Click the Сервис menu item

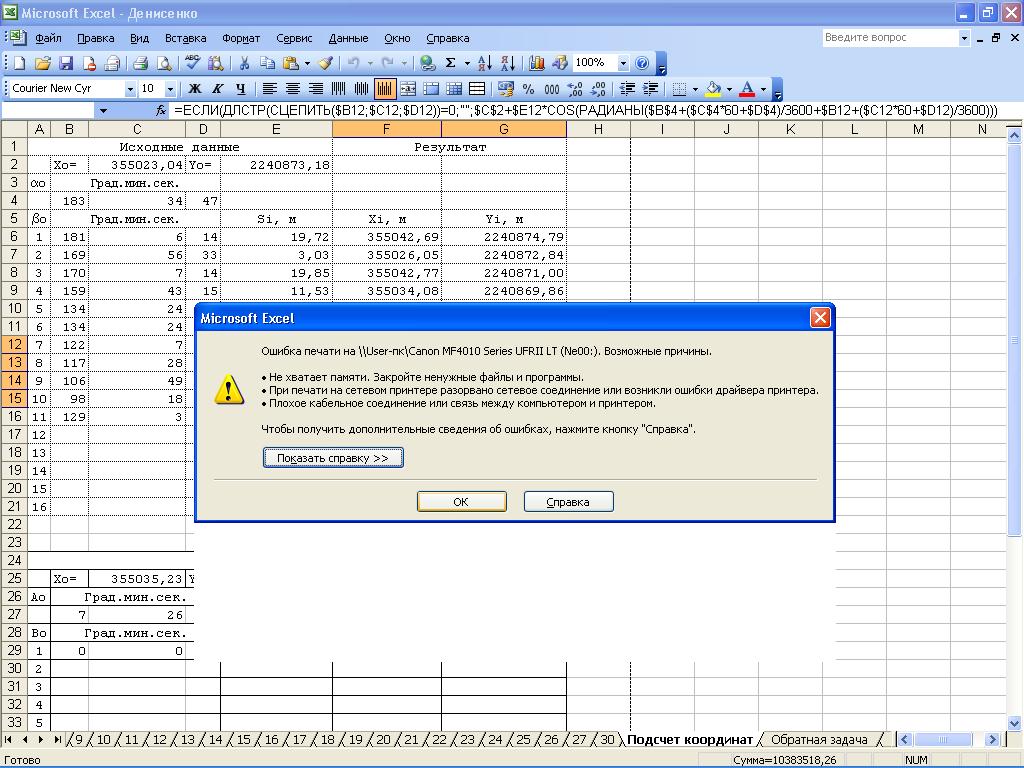point(294,39)
